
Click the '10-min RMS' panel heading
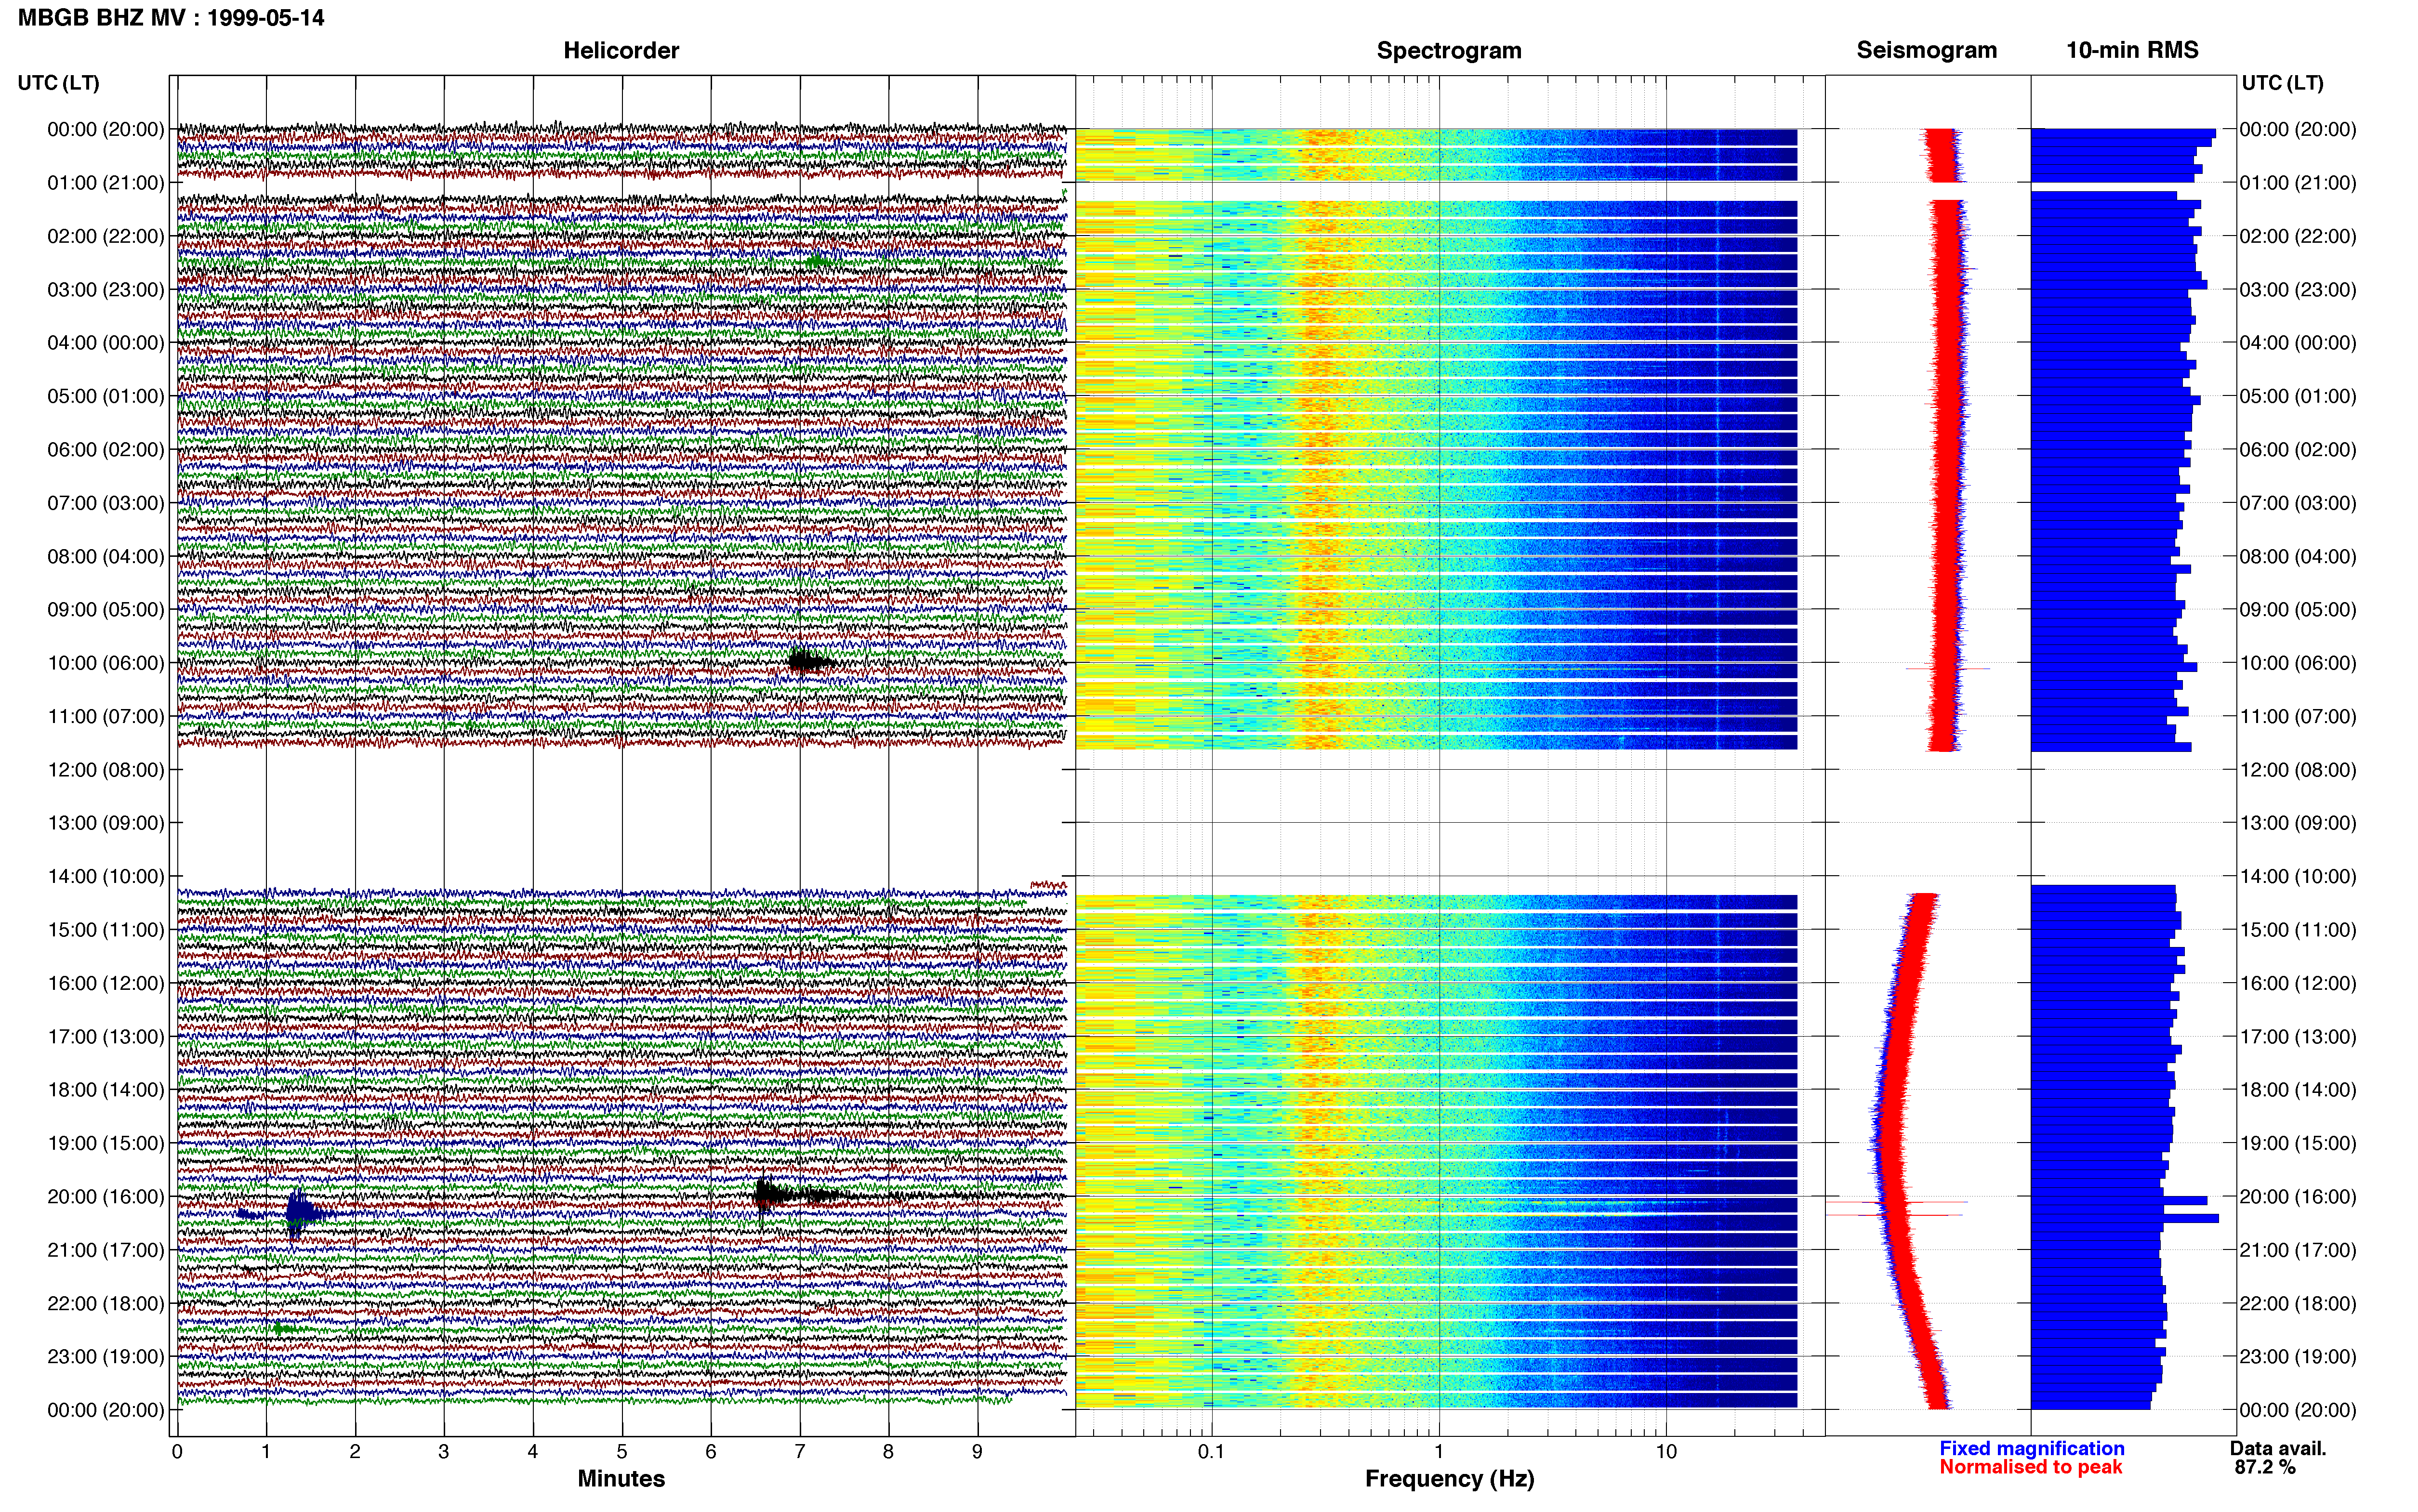pyautogui.click(x=2132, y=51)
